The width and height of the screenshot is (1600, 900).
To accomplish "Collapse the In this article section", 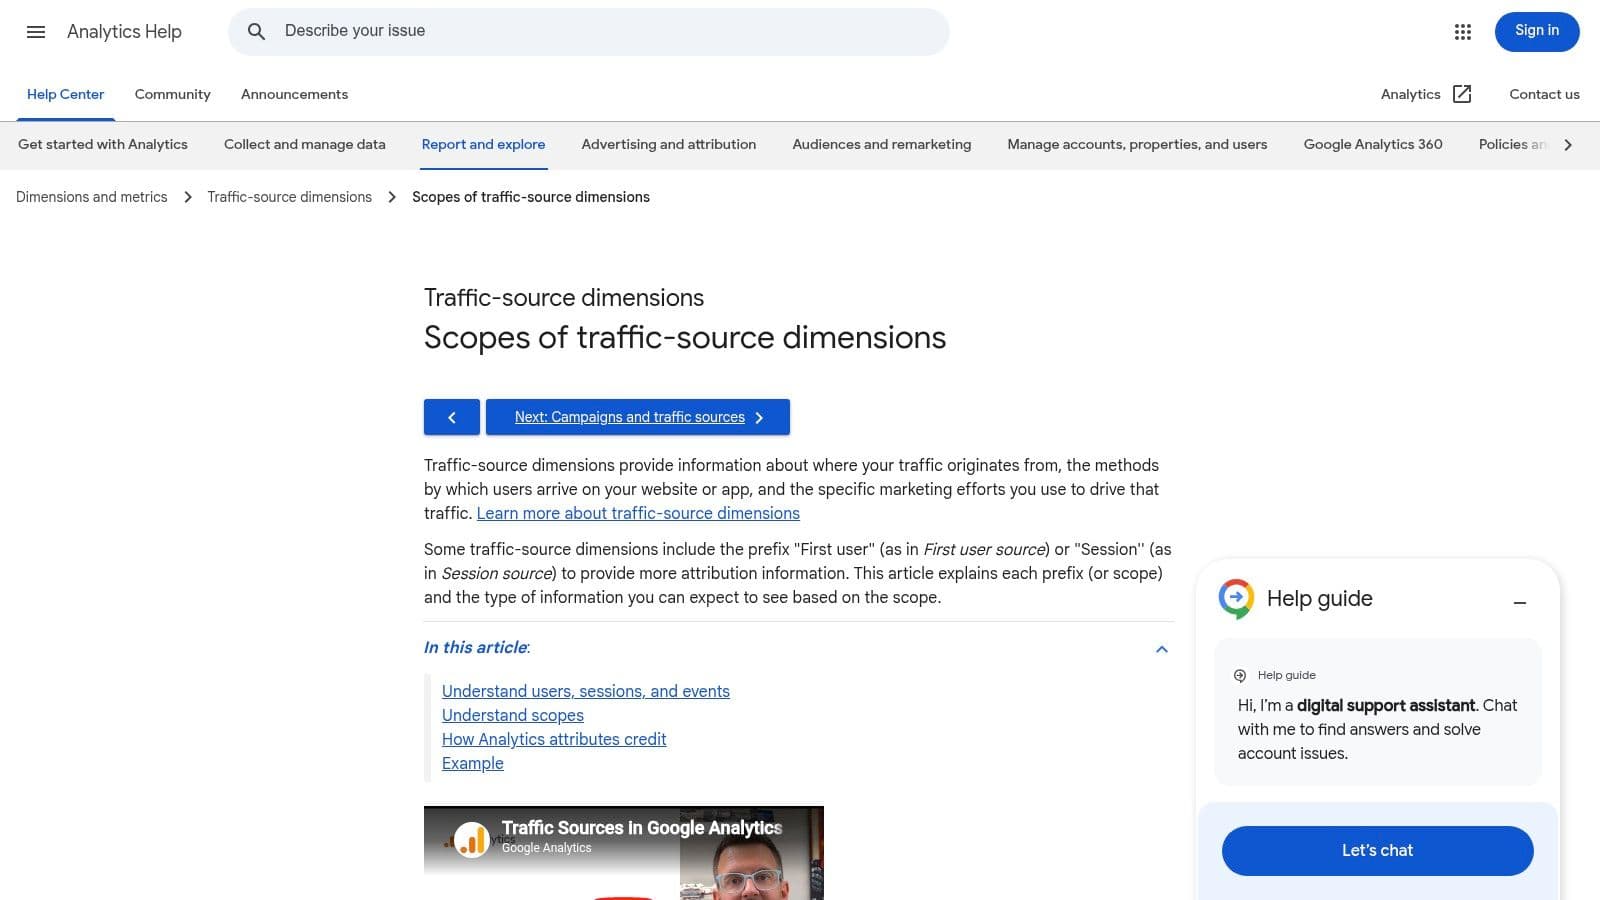I will point(1162,649).
